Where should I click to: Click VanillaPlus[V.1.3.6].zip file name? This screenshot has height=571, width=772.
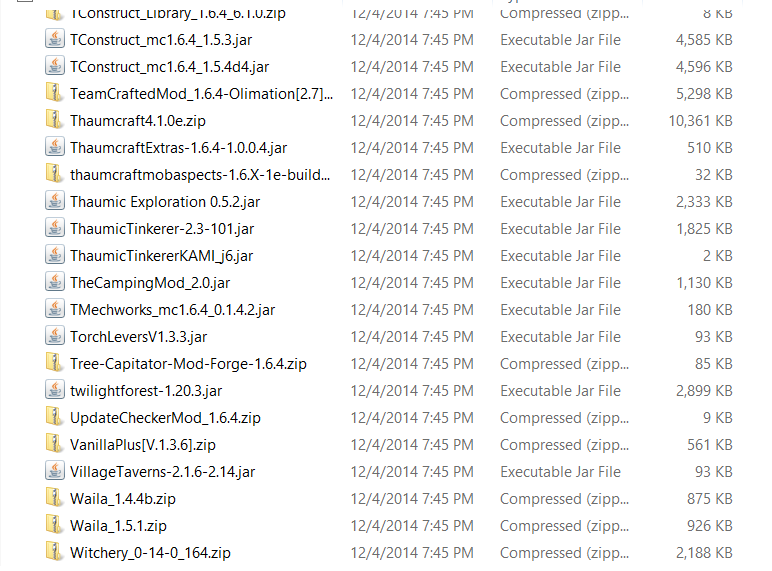[x=143, y=444]
